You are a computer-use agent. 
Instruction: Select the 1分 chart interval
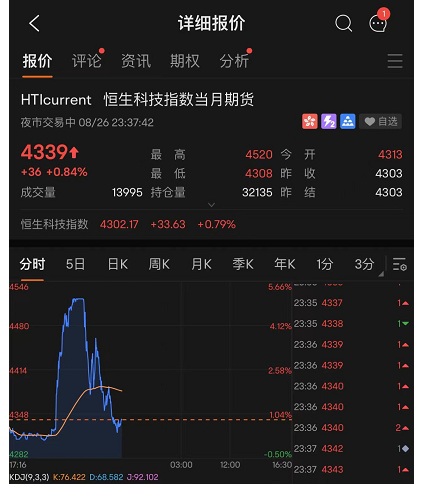pos(325,264)
